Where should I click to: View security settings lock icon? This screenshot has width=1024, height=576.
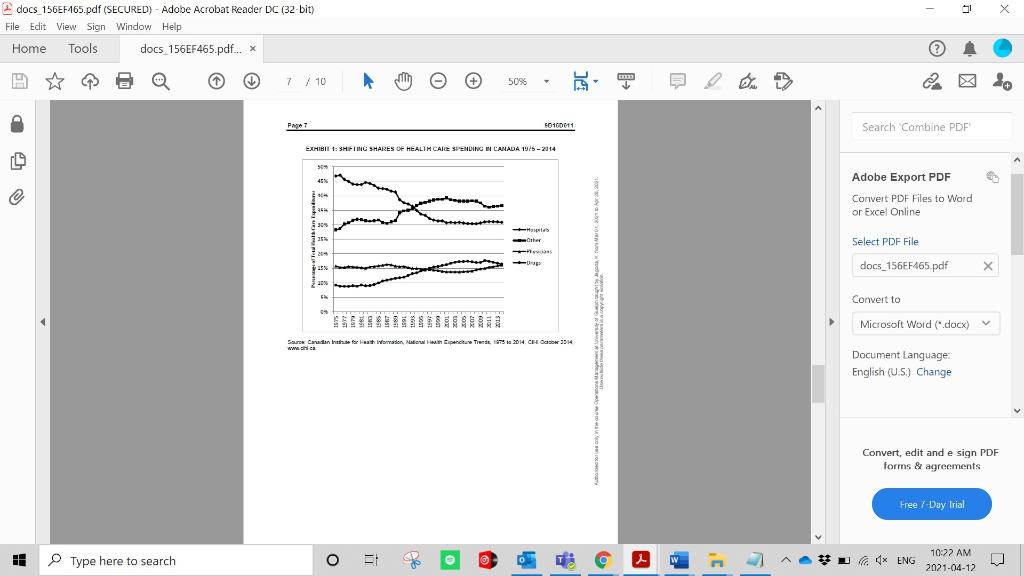[x=18, y=124]
